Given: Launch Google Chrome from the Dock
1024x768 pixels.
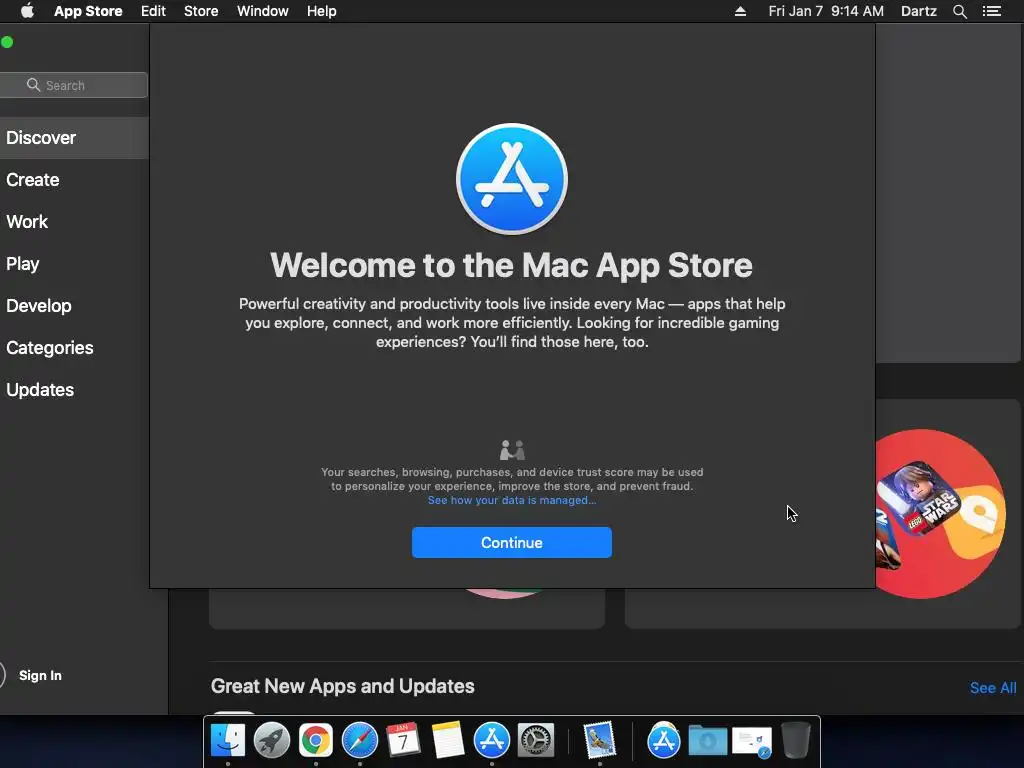Looking at the screenshot, I should (x=316, y=741).
